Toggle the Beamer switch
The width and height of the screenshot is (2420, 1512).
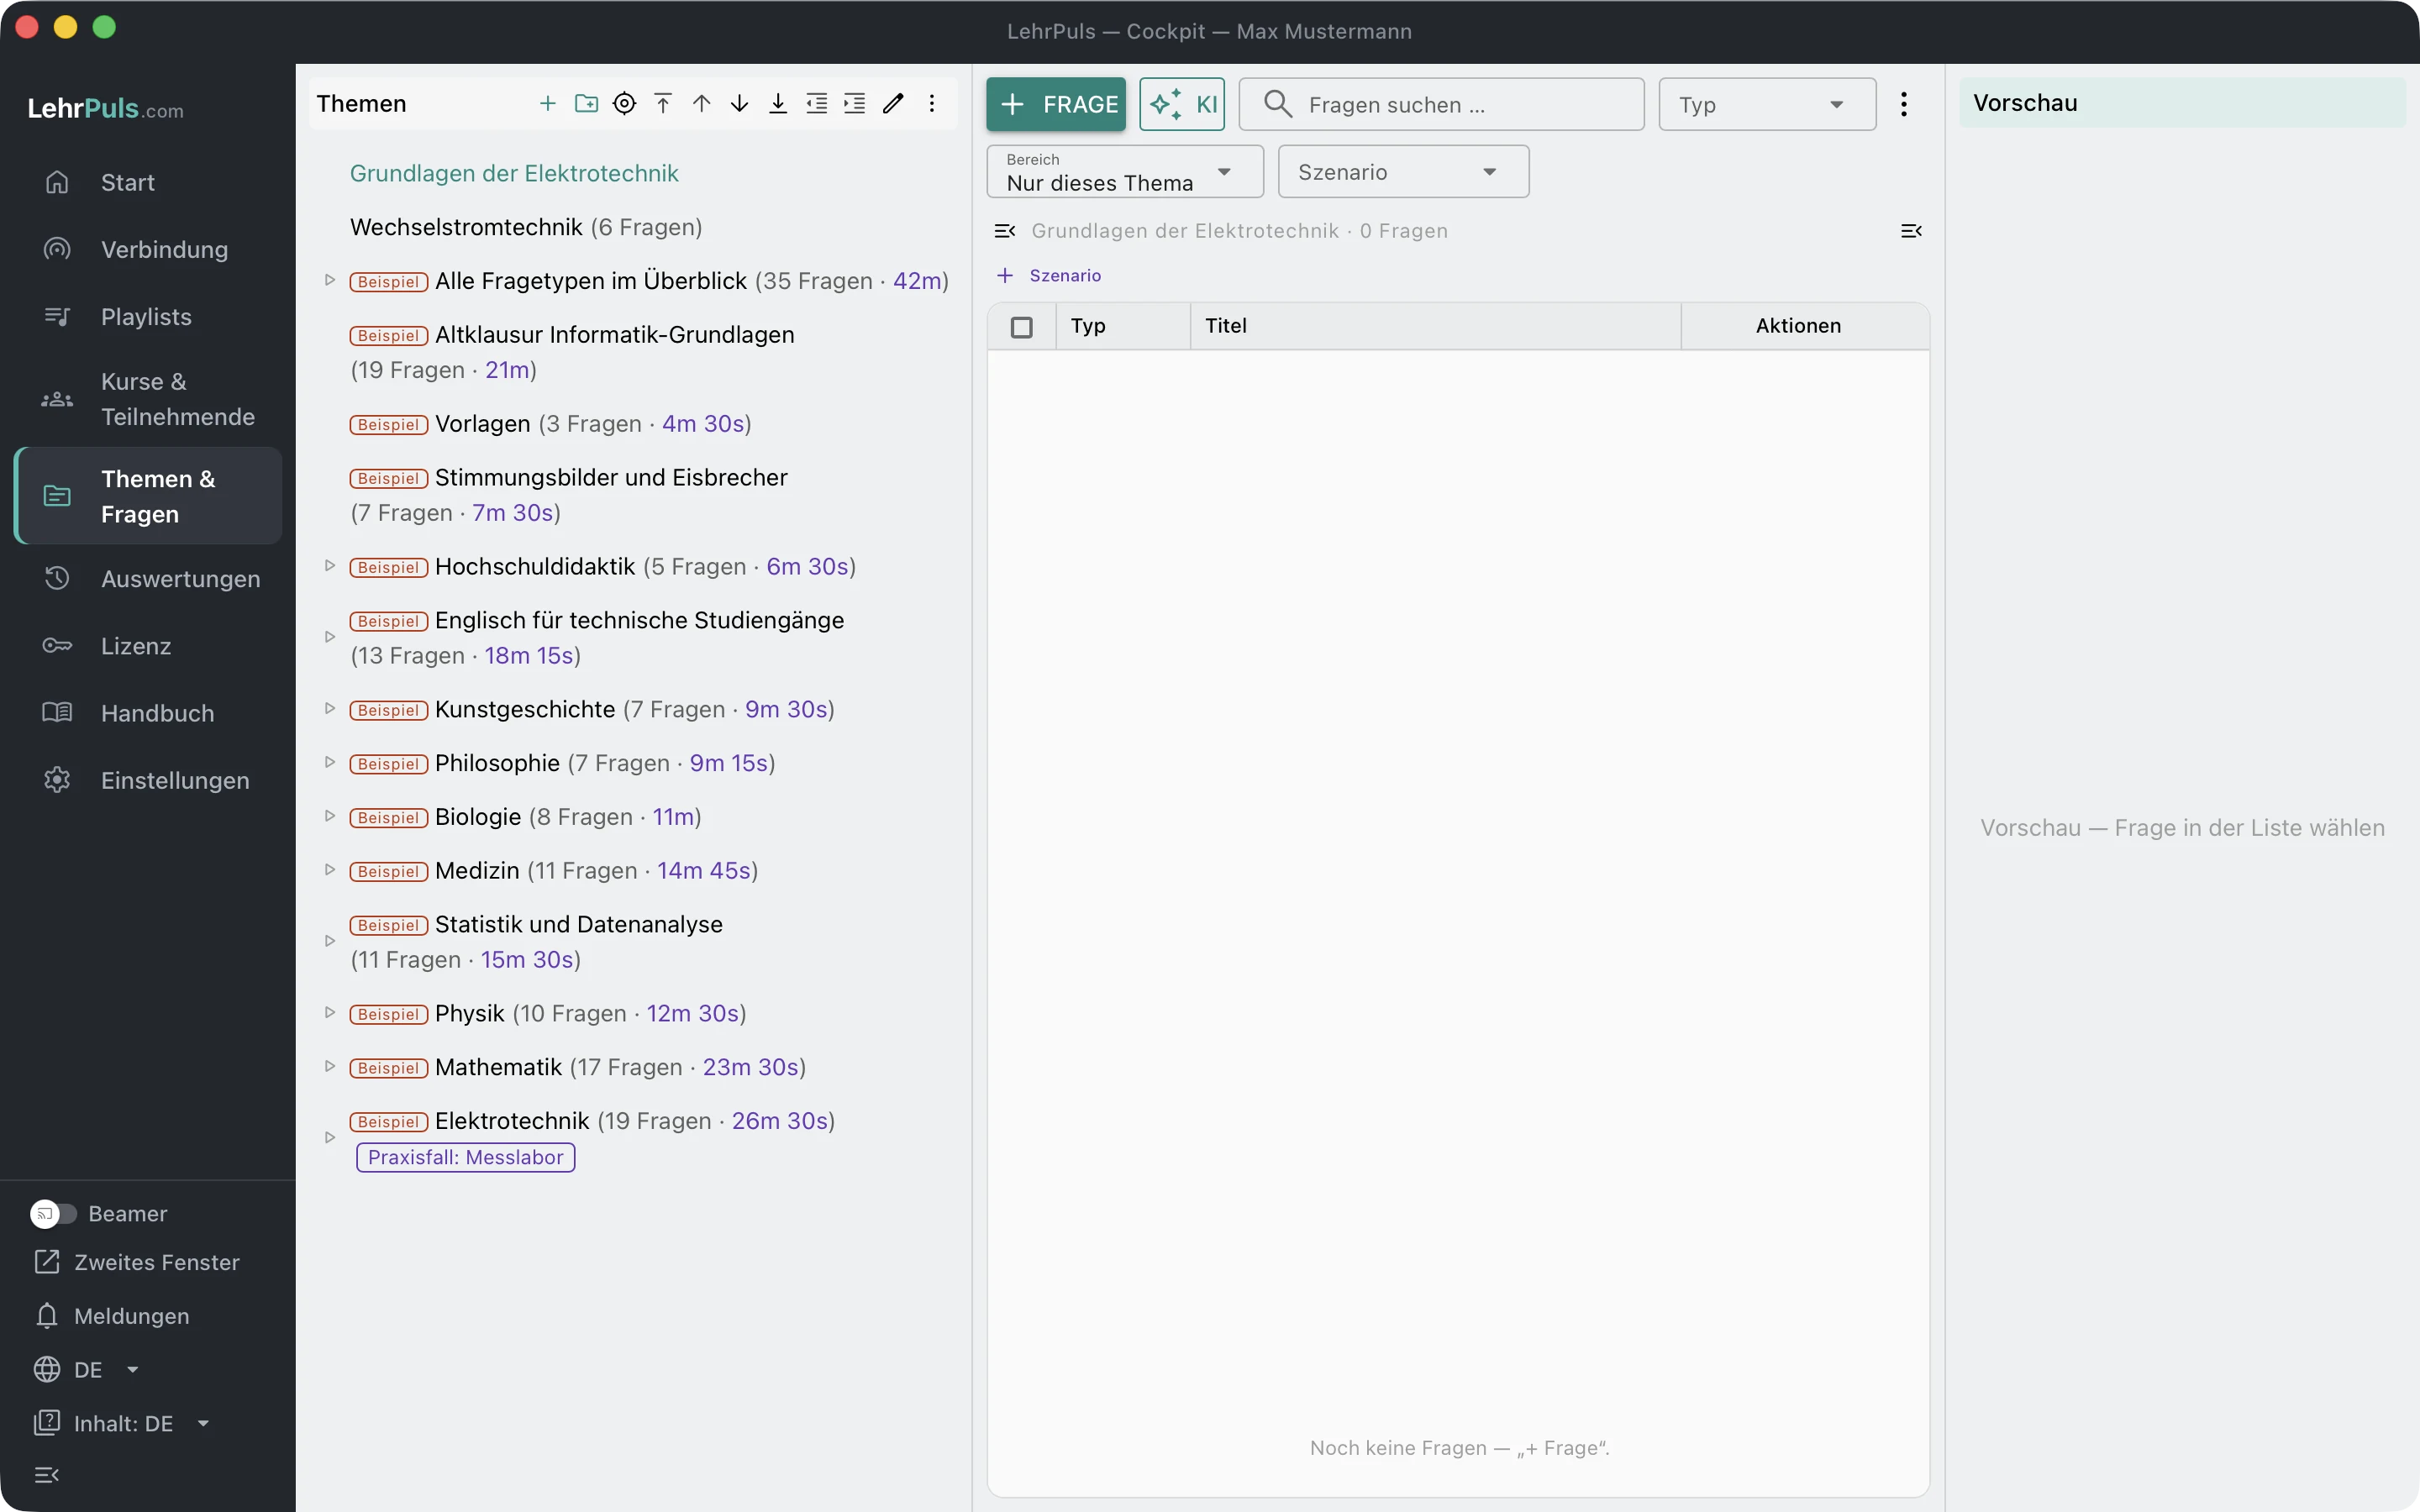click(x=53, y=1213)
